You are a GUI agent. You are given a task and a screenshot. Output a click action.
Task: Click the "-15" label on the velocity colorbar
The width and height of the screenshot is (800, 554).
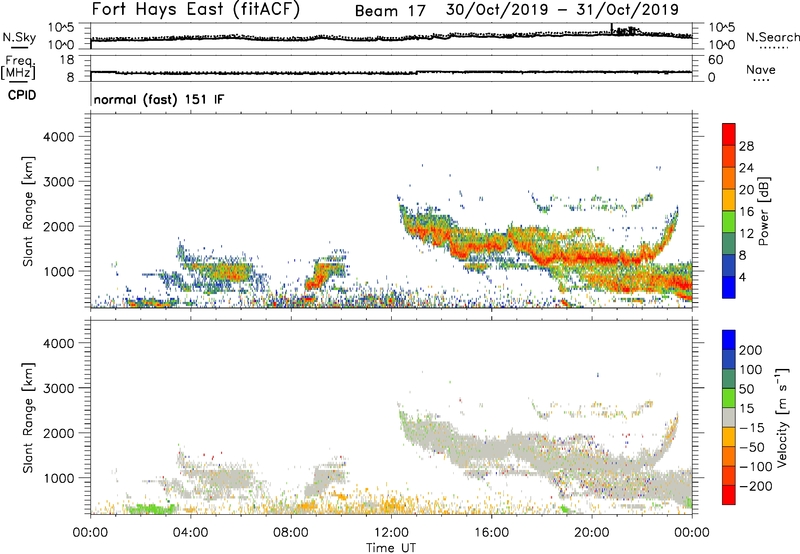click(752, 428)
